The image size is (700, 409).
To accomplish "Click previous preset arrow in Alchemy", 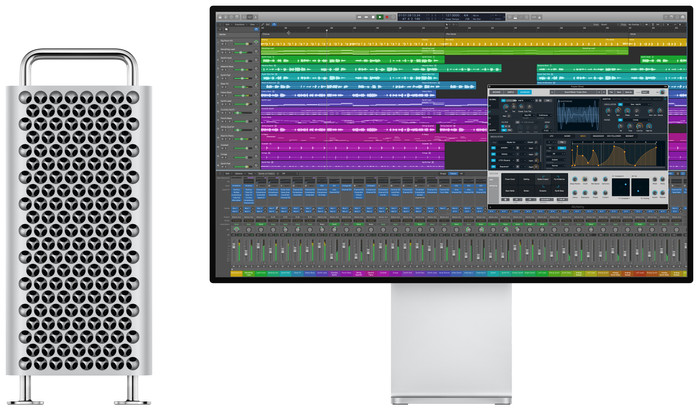I will (599, 92).
